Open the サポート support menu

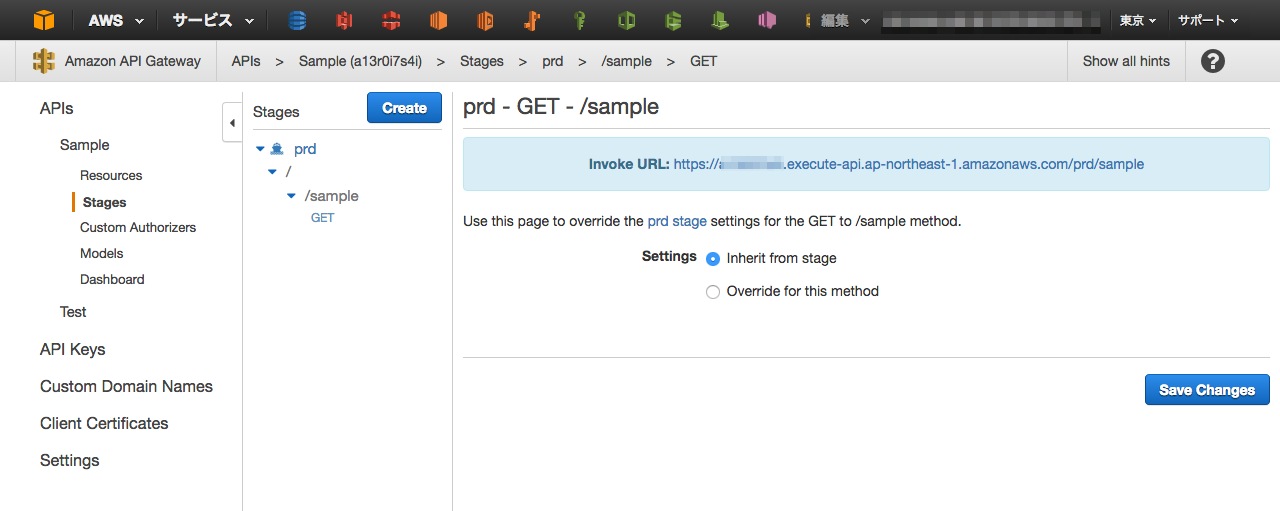coord(1207,20)
